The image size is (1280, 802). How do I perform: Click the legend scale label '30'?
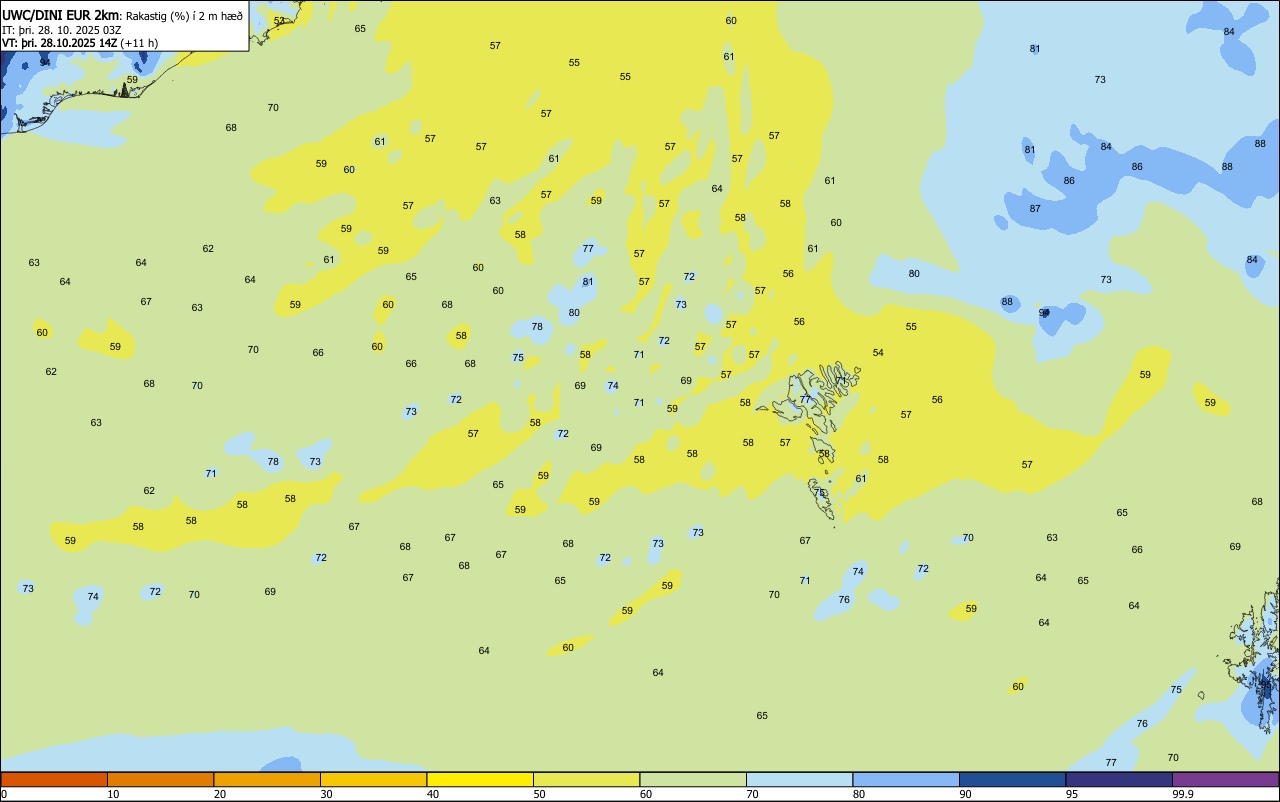326,794
